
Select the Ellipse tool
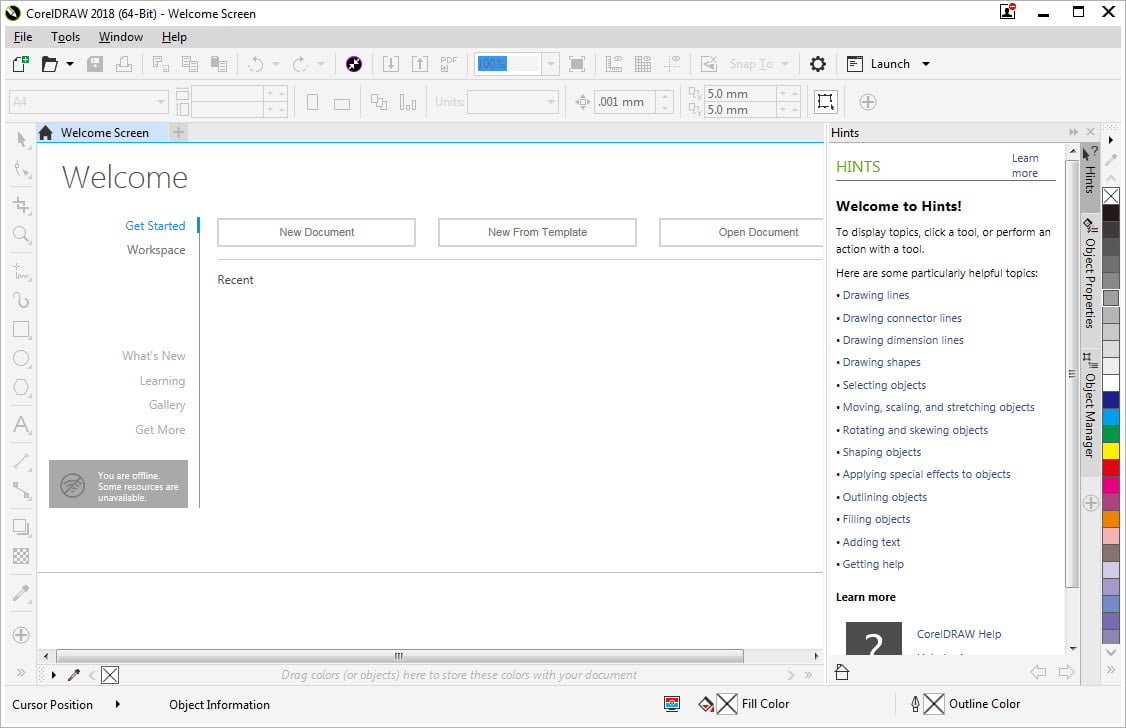click(22, 358)
